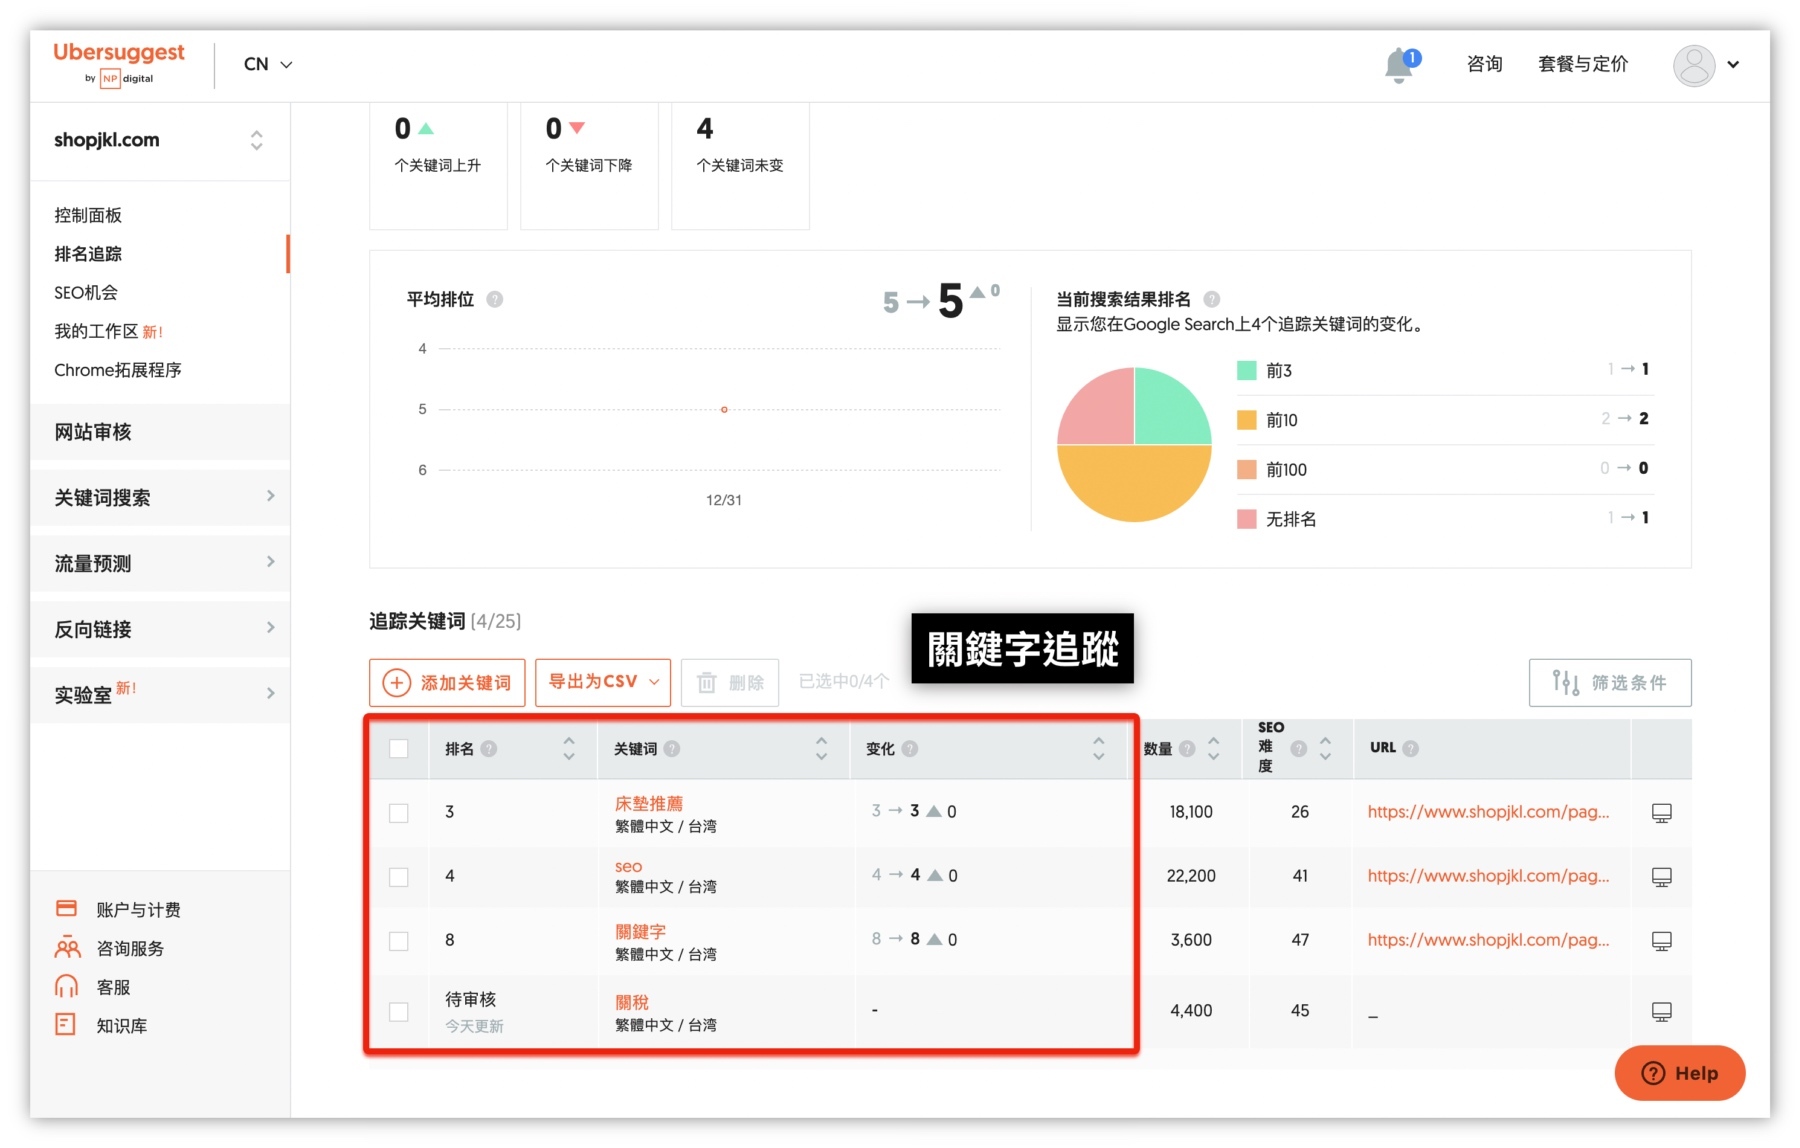Click desktop device icon in 關稅 row

pos(1661,1012)
